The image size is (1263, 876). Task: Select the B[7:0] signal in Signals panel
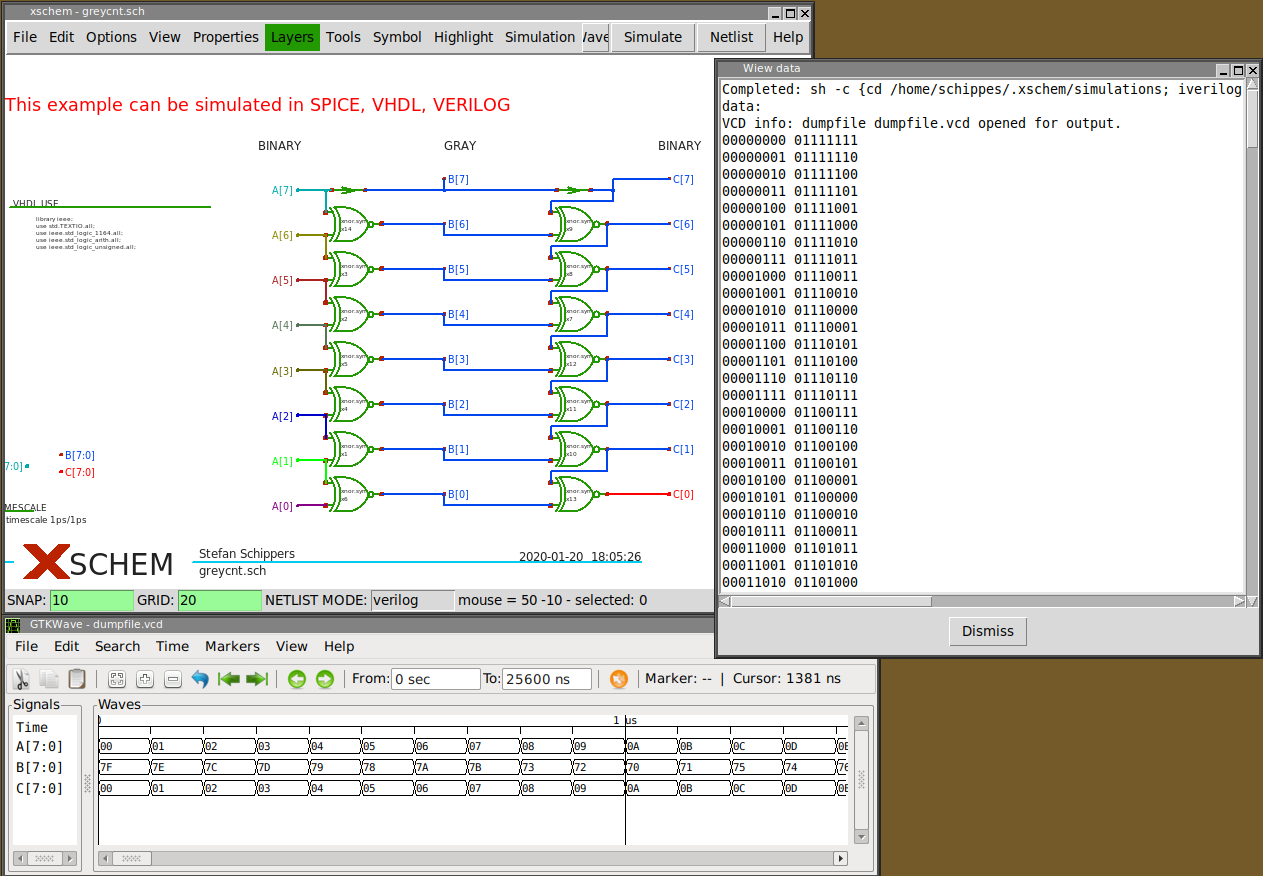tap(40, 767)
